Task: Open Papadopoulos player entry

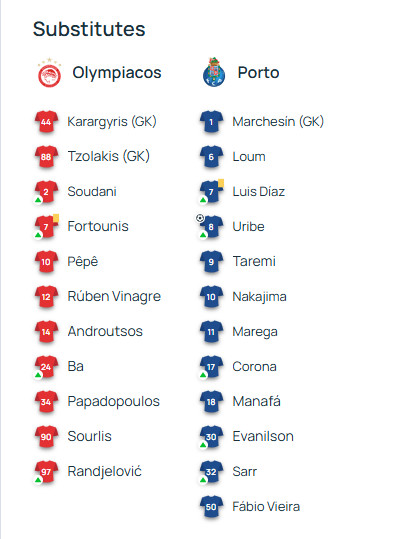Action: (x=113, y=402)
